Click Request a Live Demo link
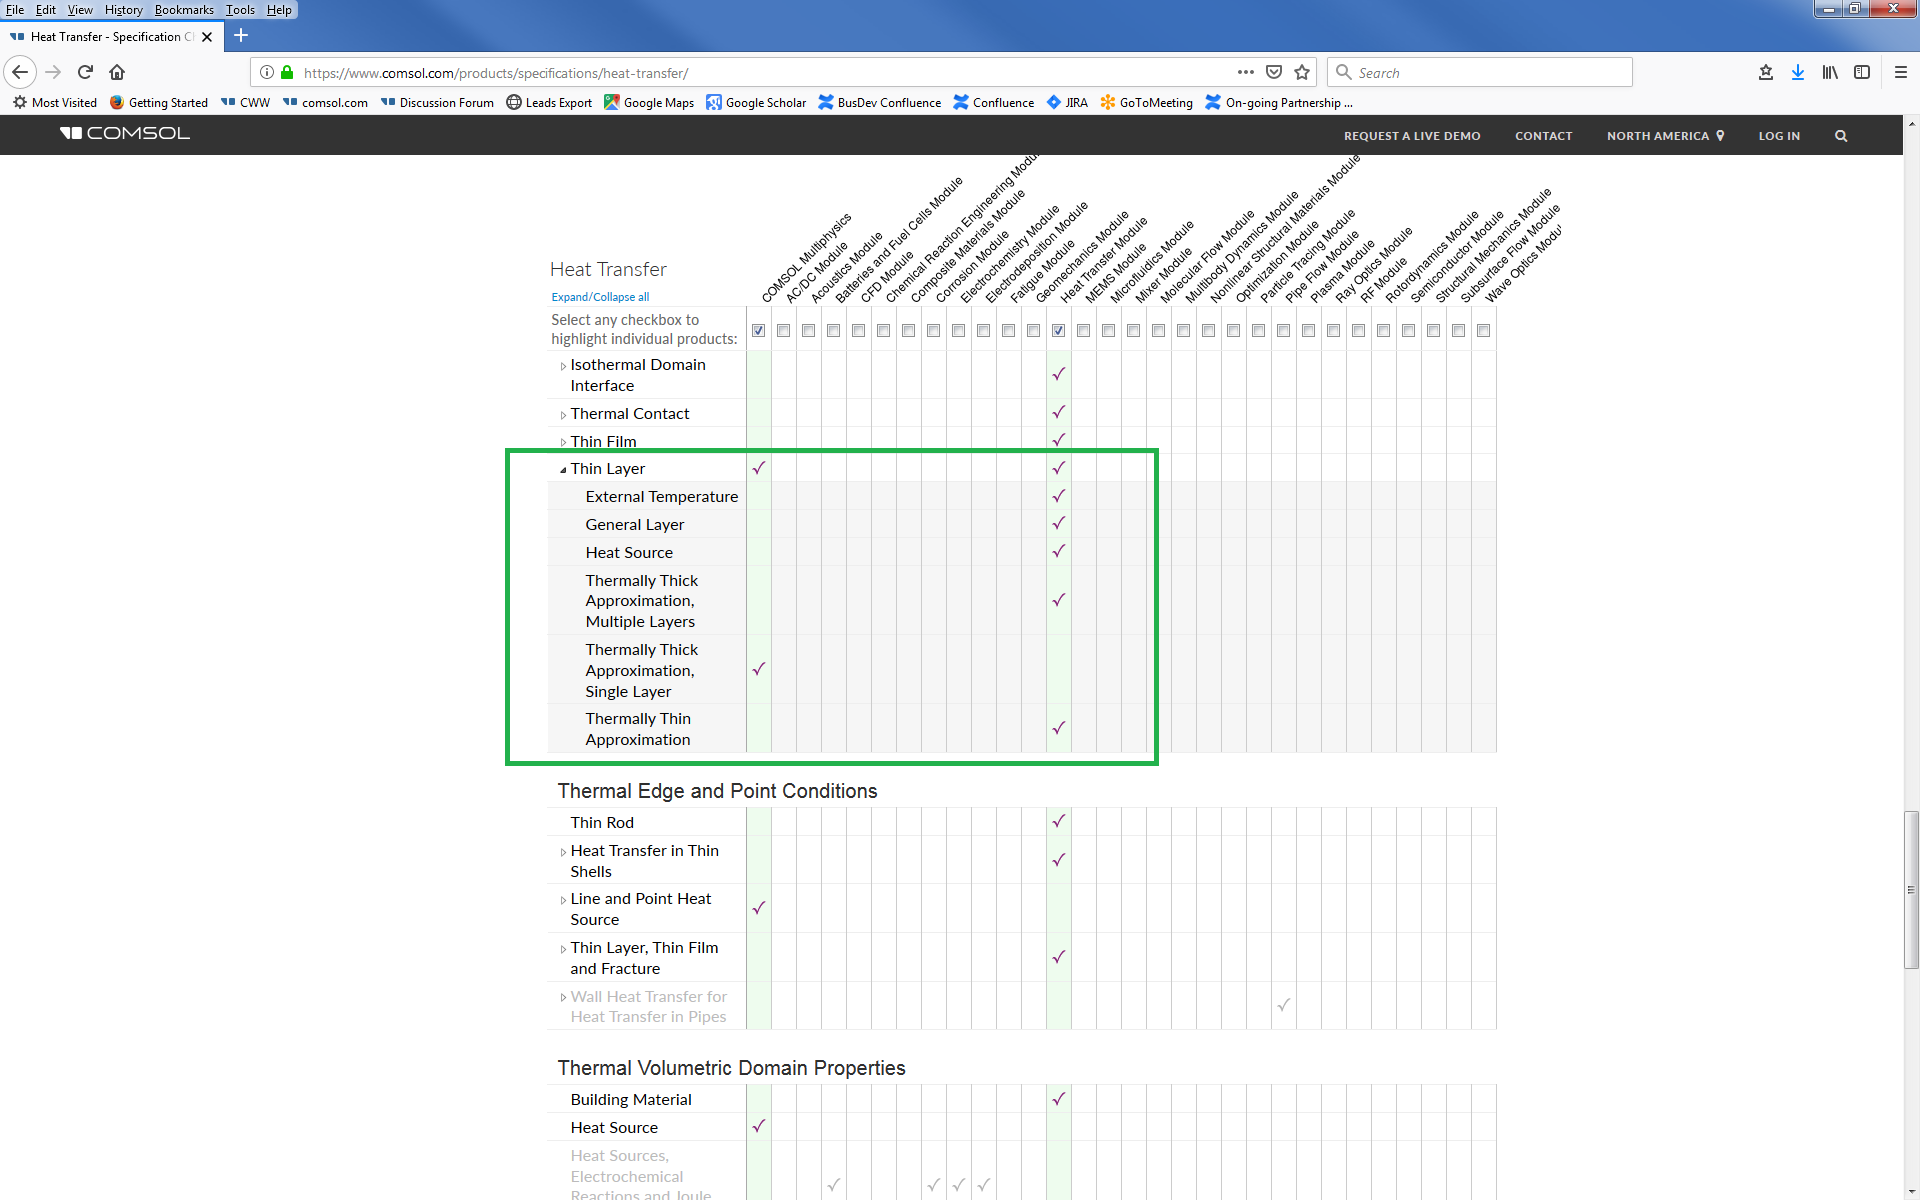Image resolution: width=1920 pixels, height=1200 pixels. click(x=1411, y=136)
